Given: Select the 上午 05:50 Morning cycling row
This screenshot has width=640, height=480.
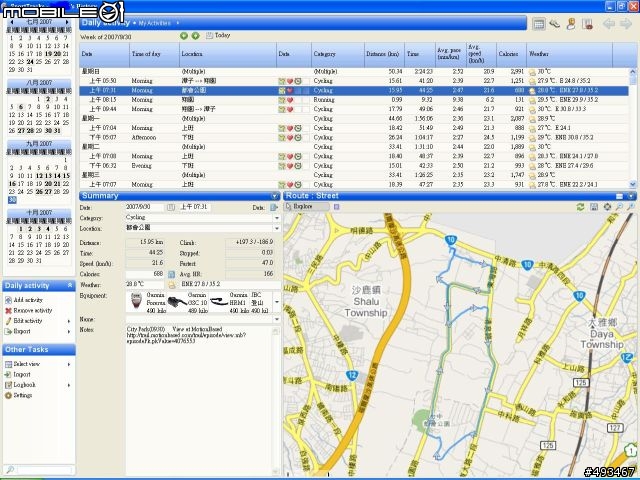Looking at the screenshot, I should [354, 81].
